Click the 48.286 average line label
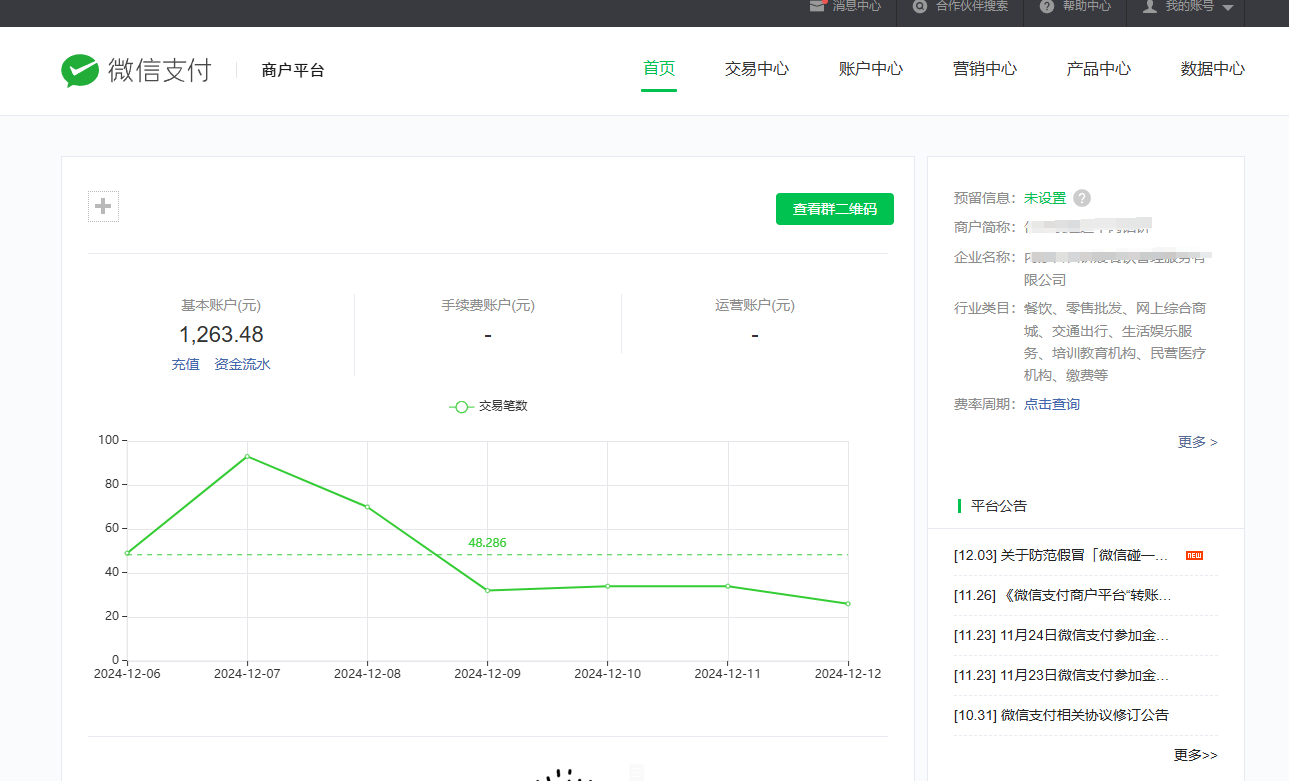This screenshot has height=781, width=1289. tap(487, 543)
